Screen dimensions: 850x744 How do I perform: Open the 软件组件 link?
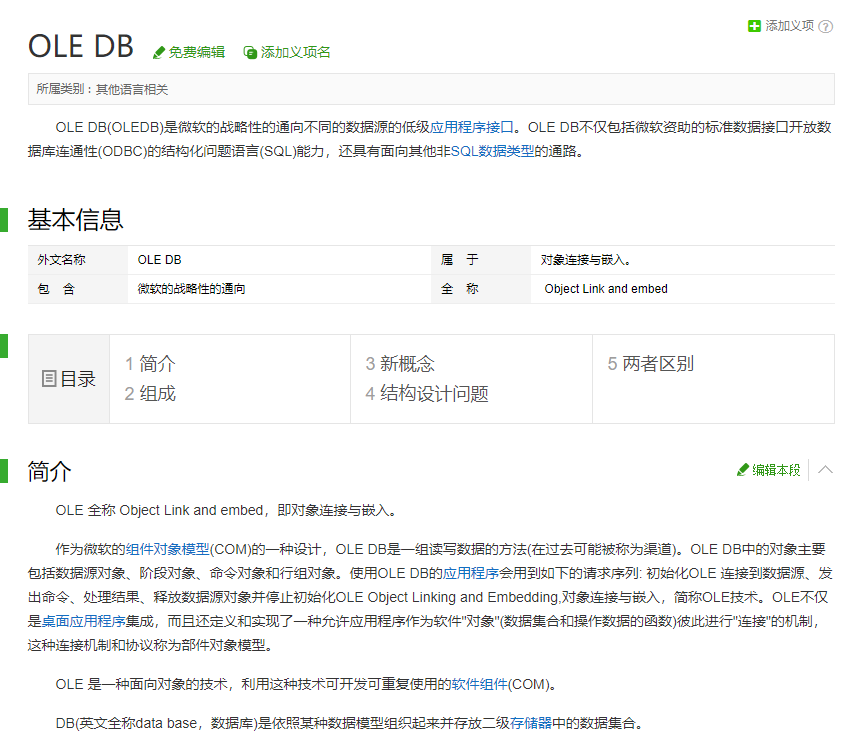coord(479,684)
